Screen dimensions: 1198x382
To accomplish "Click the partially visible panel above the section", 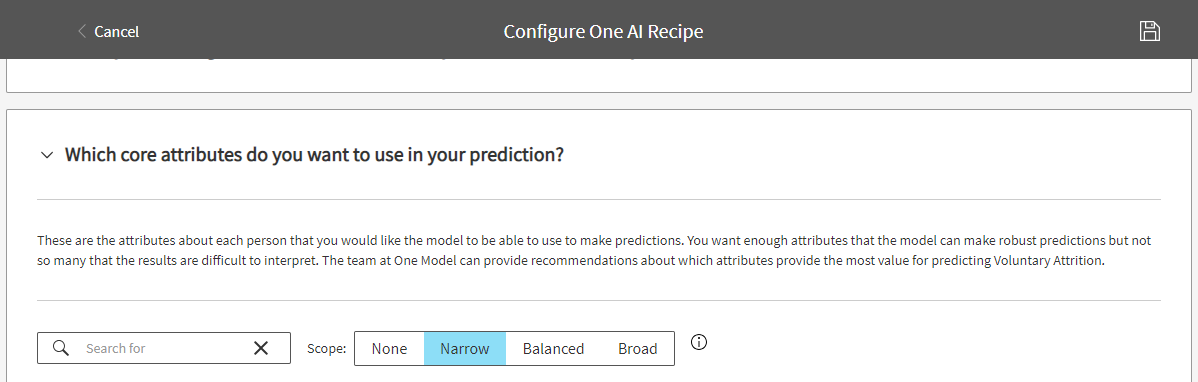I will point(599,75).
